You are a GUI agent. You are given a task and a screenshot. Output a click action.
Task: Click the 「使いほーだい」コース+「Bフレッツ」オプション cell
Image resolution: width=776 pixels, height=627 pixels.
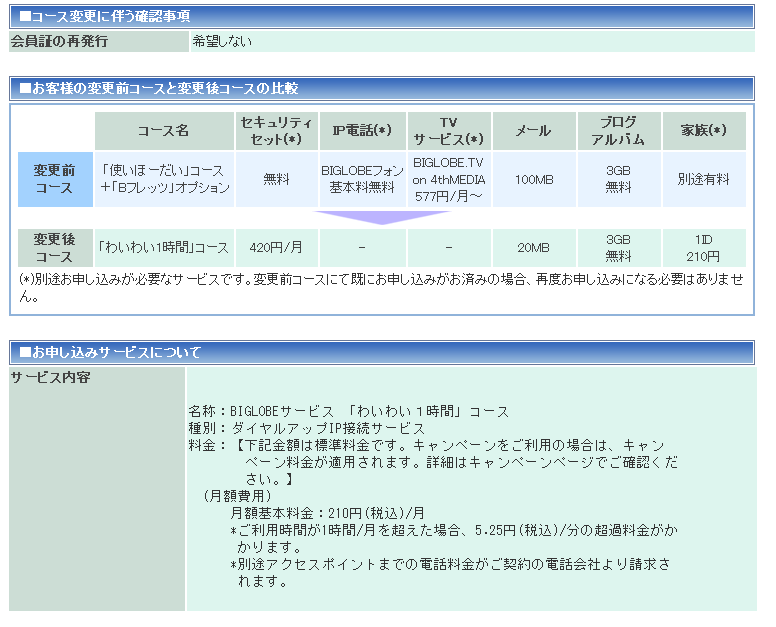point(164,179)
